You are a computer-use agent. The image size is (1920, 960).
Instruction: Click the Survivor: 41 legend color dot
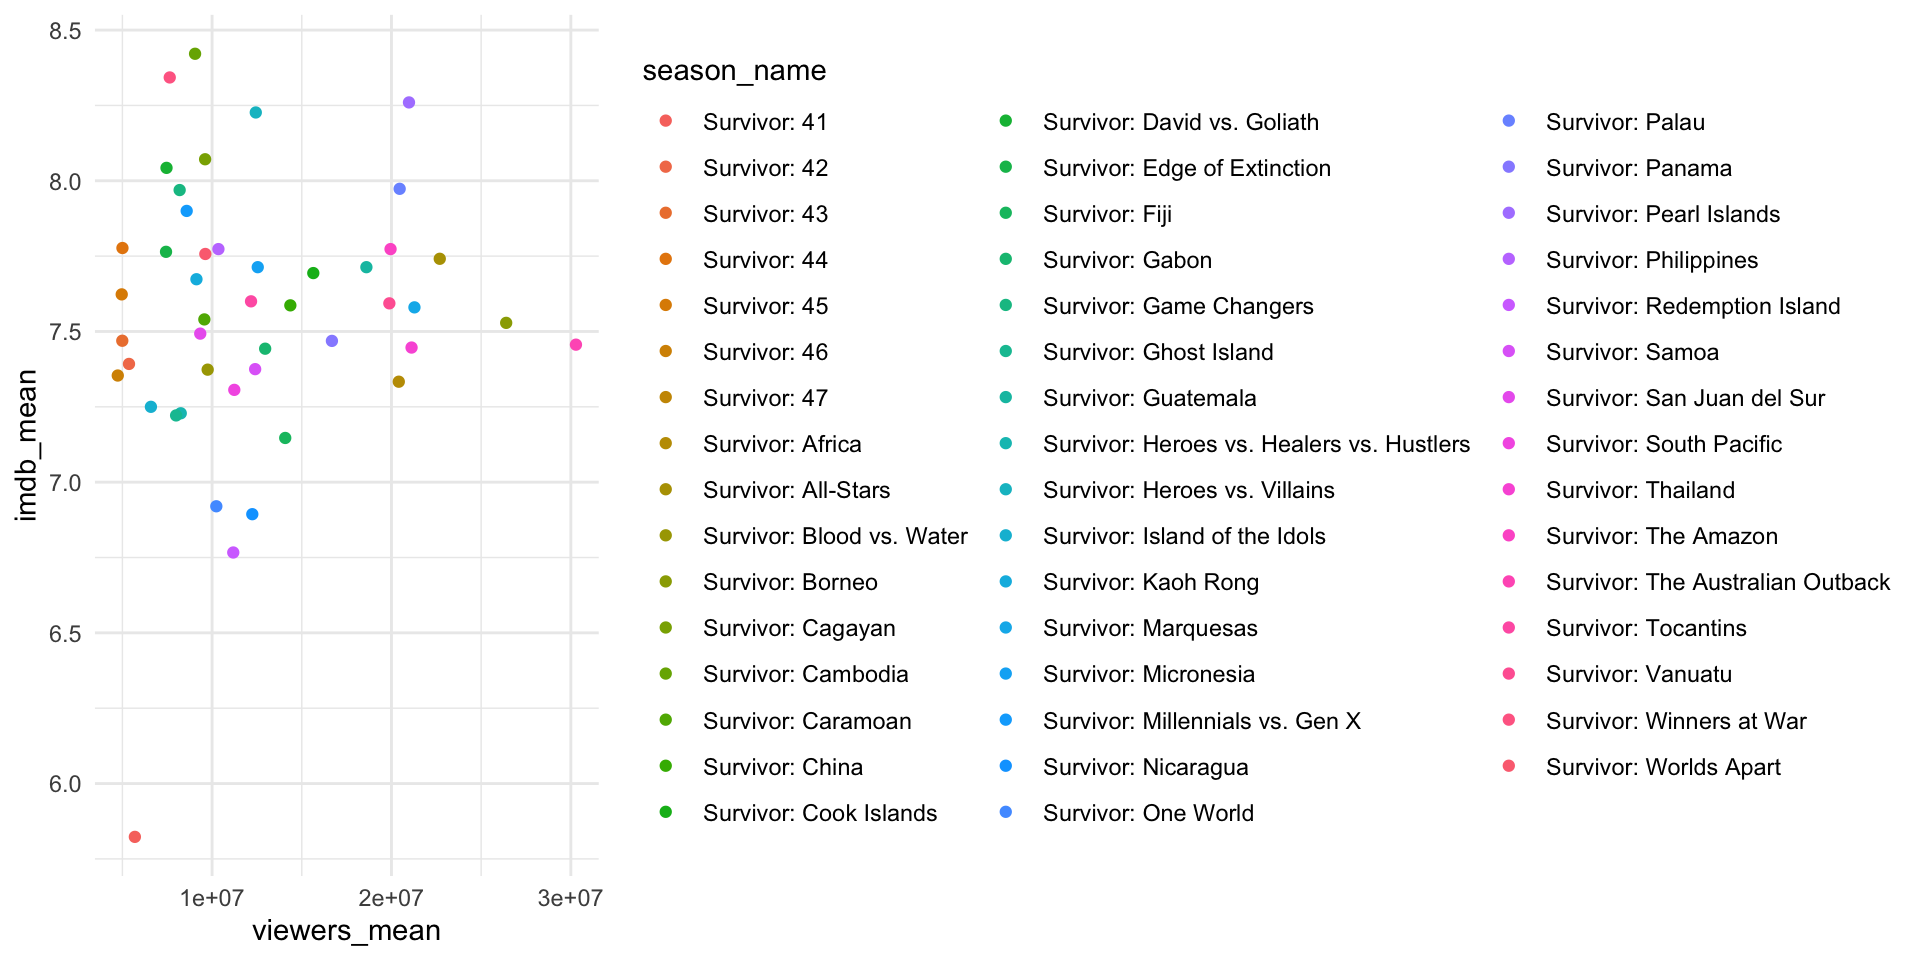tap(666, 121)
